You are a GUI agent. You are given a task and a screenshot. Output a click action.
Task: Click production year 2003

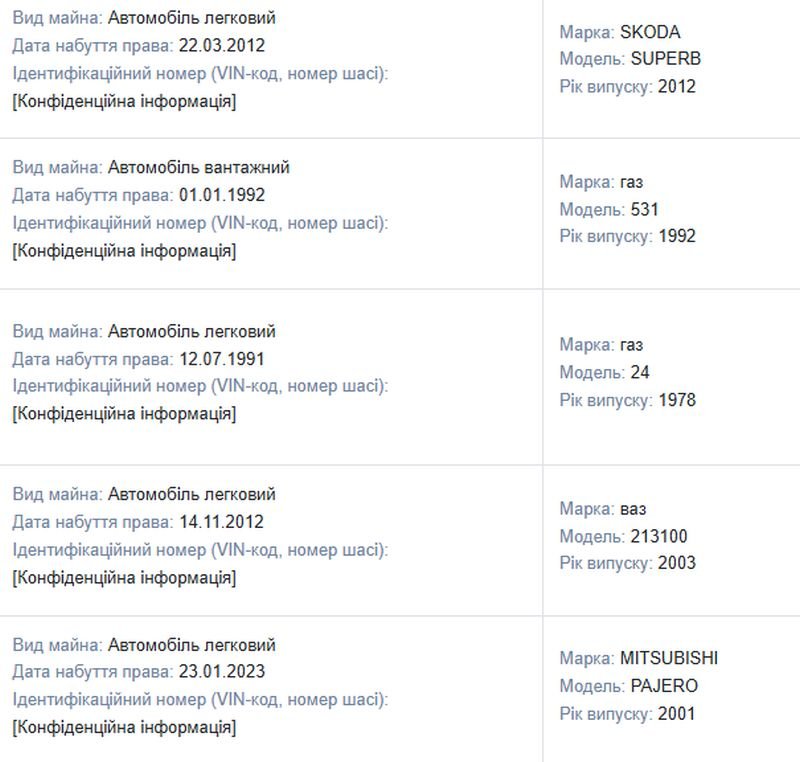(677, 563)
